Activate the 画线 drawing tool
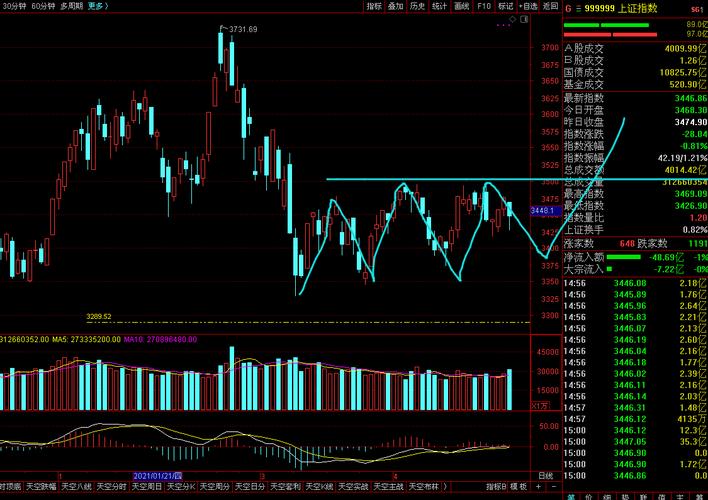The width and height of the screenshot is (708, 500). click(462, 6)
